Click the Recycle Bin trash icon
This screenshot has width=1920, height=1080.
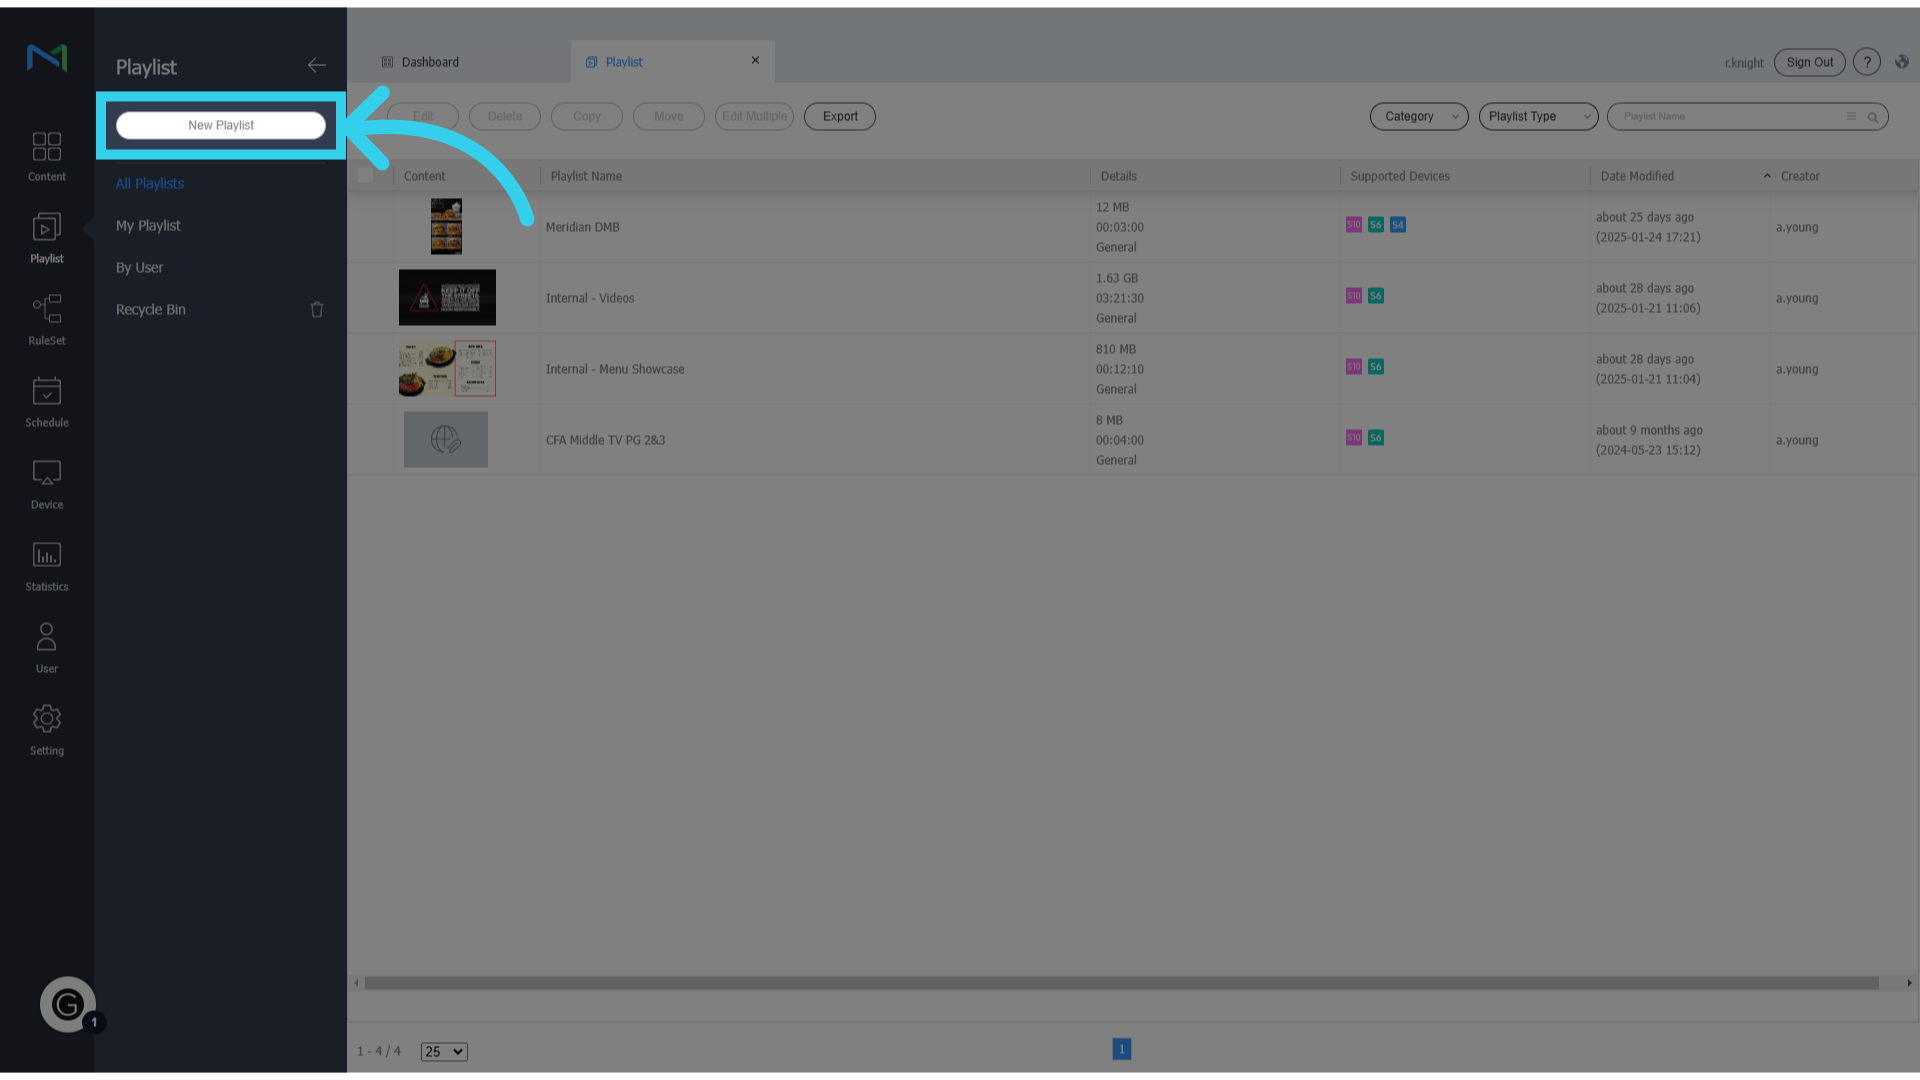coord(317,310)
